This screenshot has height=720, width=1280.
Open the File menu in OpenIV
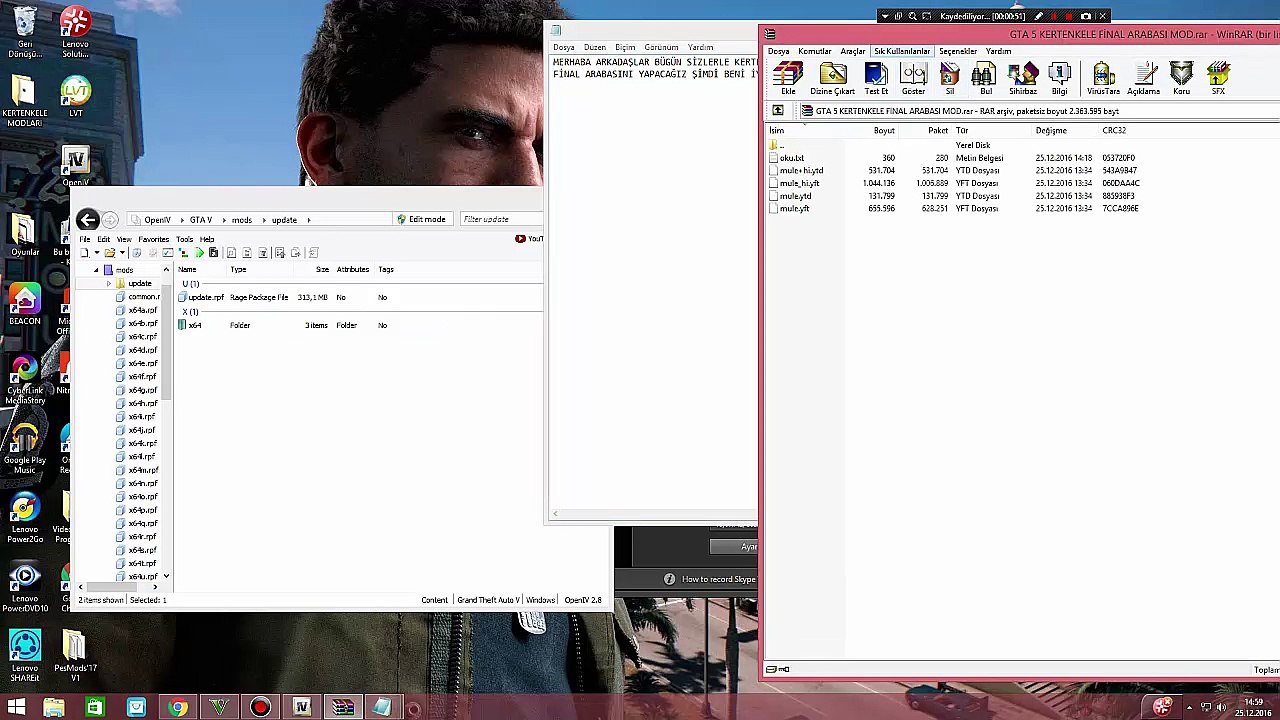85,240
